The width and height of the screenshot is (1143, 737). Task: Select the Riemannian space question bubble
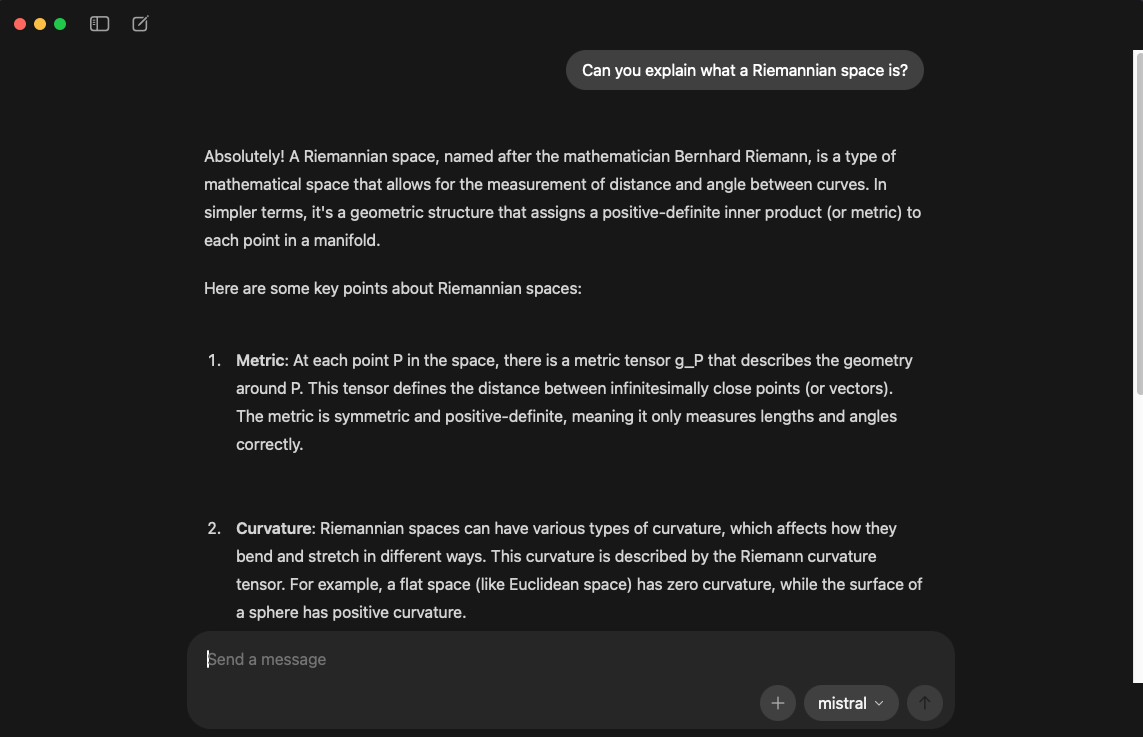tap(744, 70)
